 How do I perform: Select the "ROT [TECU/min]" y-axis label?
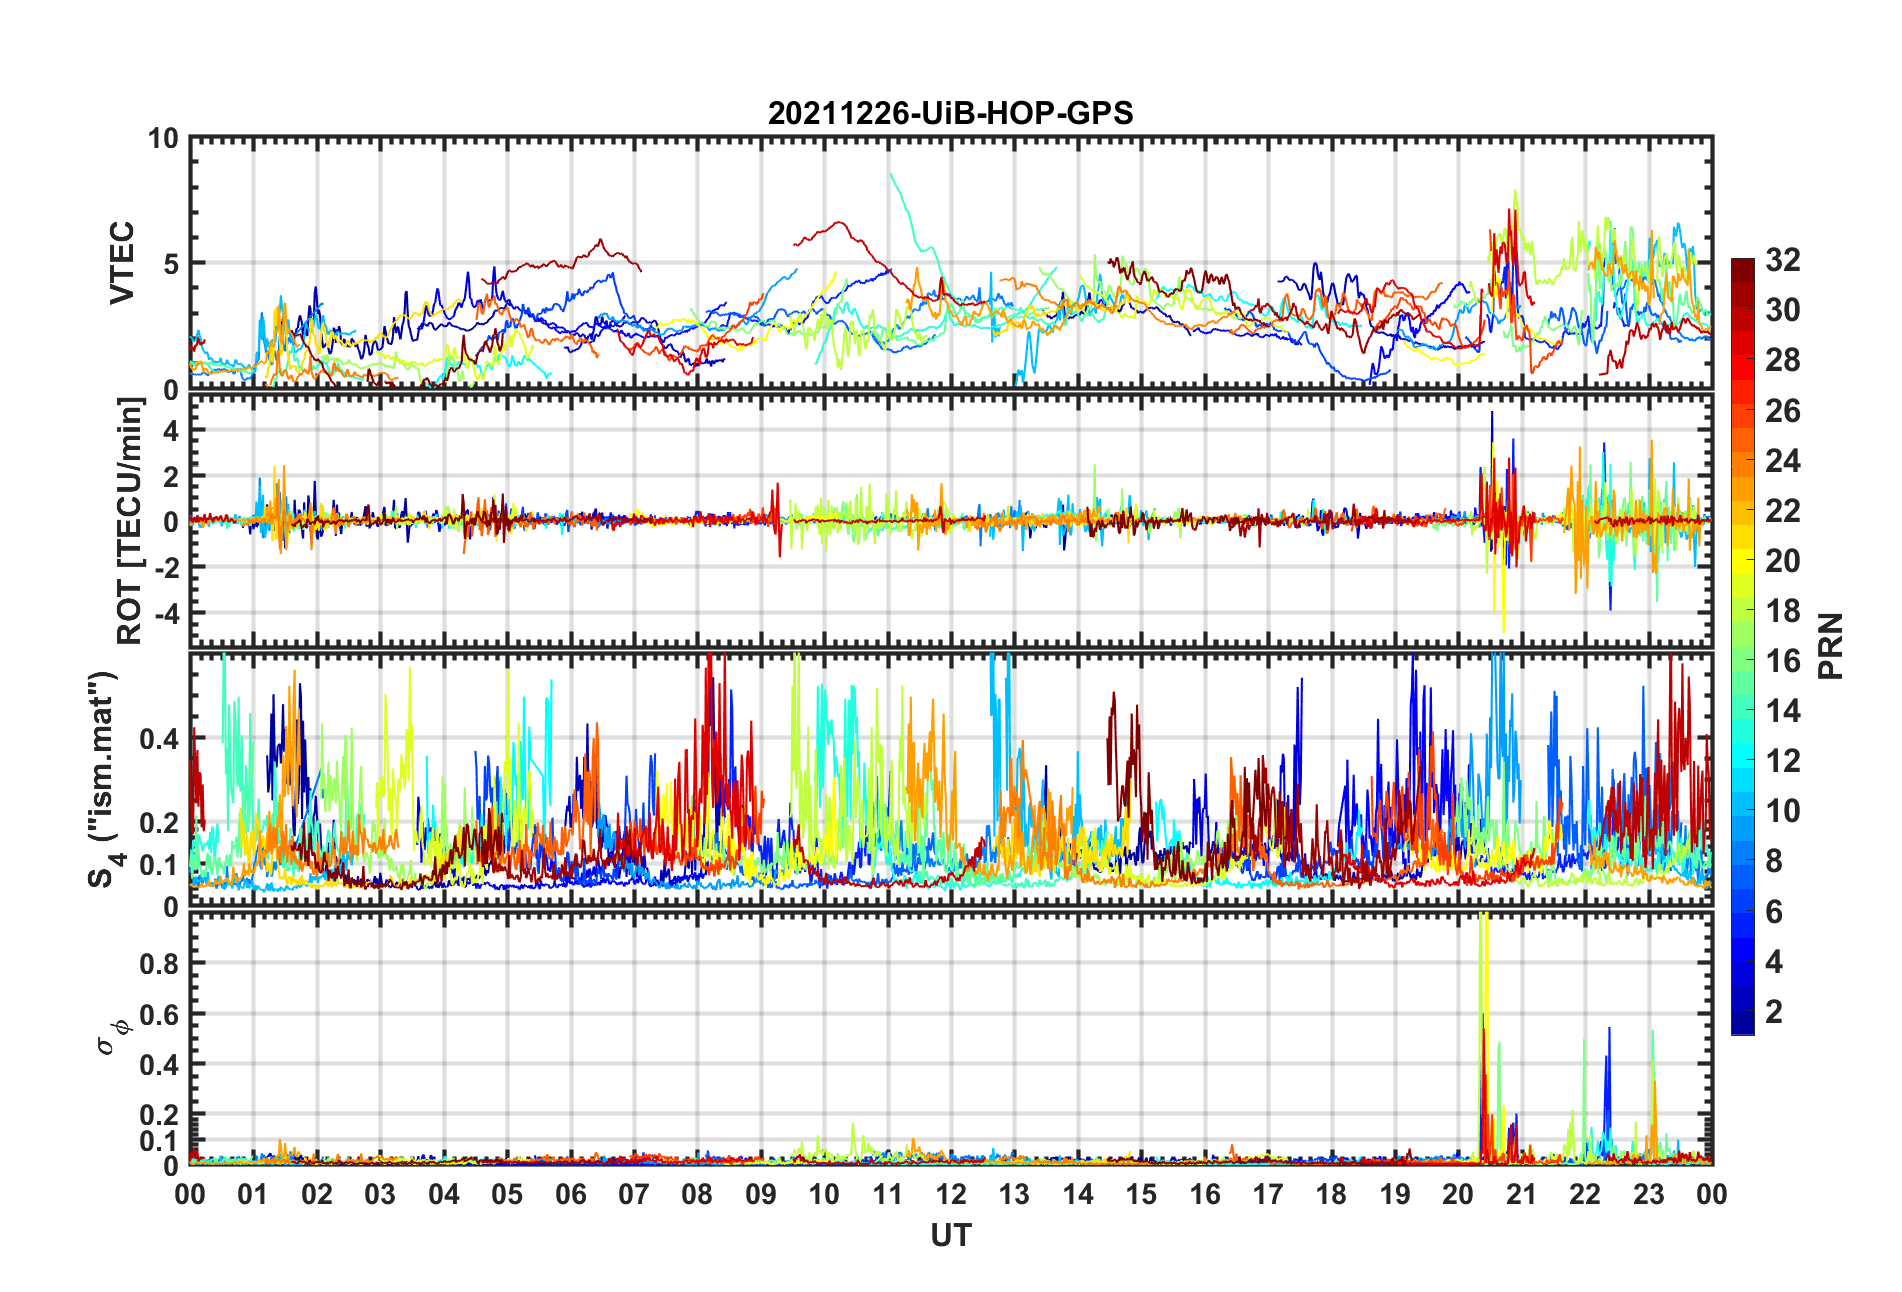(130, 521)
